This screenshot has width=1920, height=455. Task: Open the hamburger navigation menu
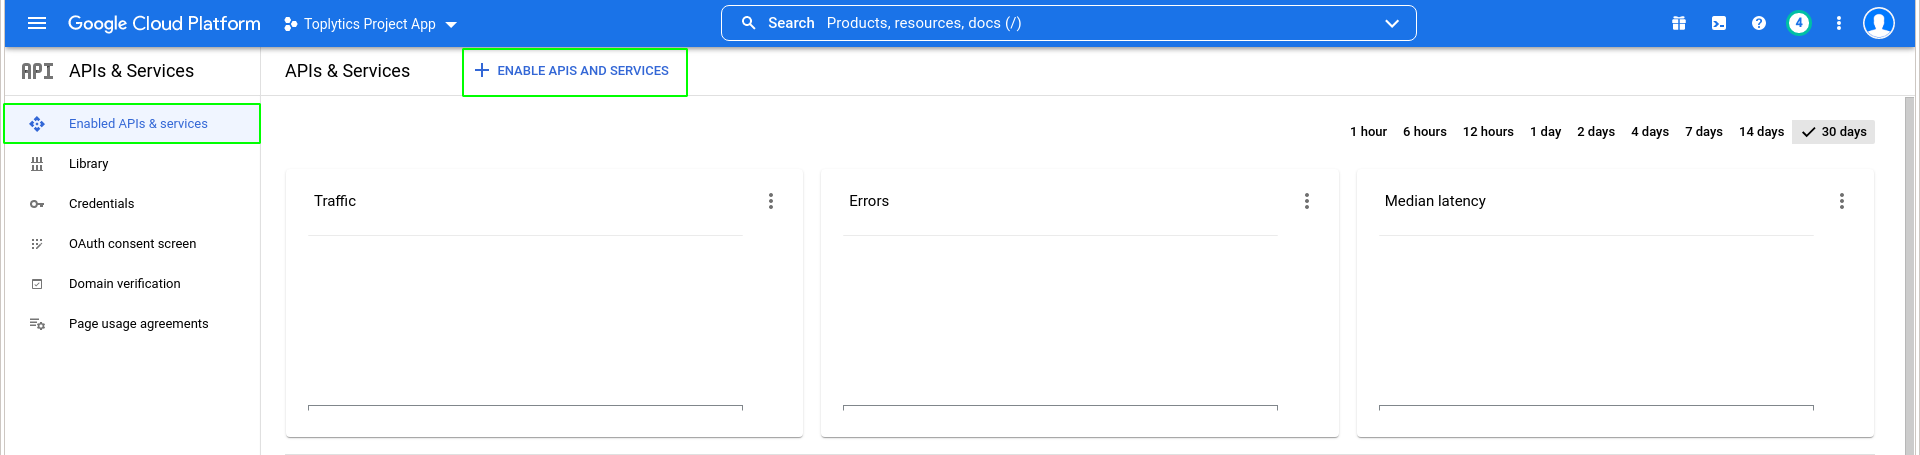tap(37, 23)
